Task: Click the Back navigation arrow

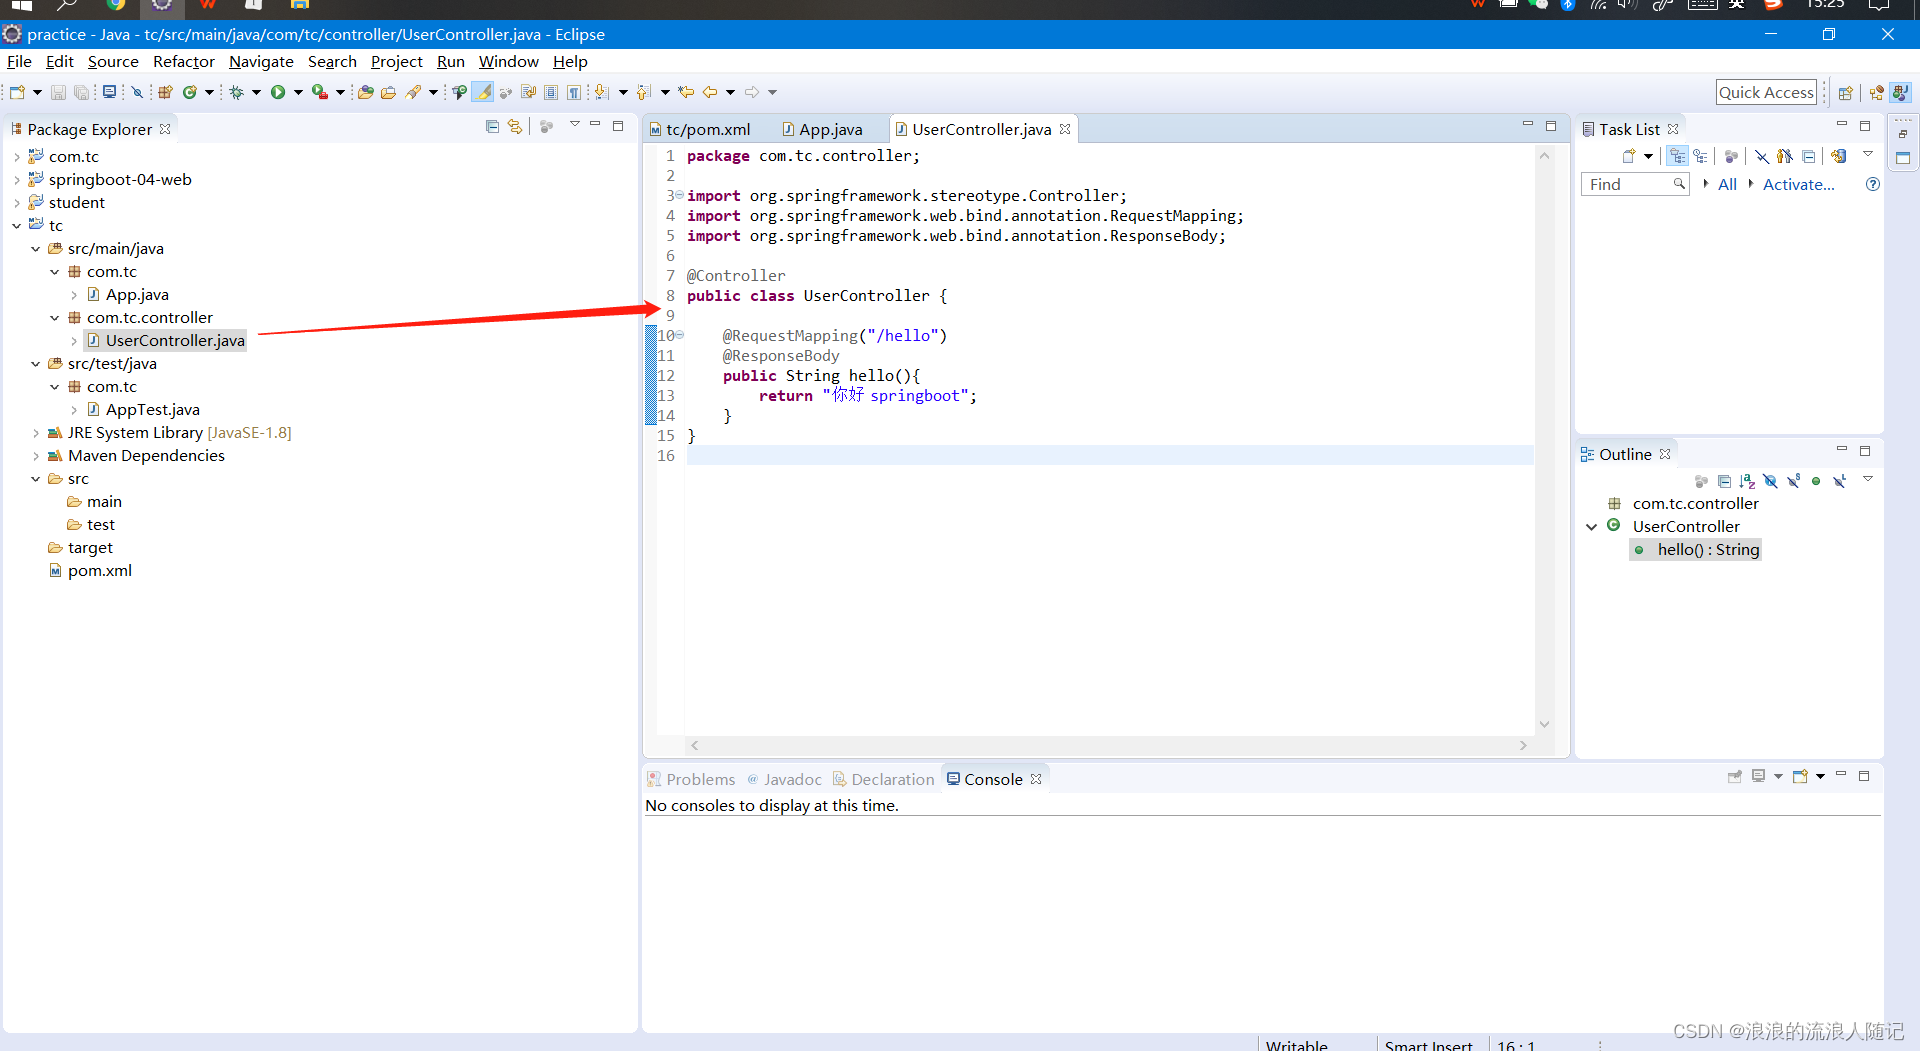Action: [x=710, y=92]
